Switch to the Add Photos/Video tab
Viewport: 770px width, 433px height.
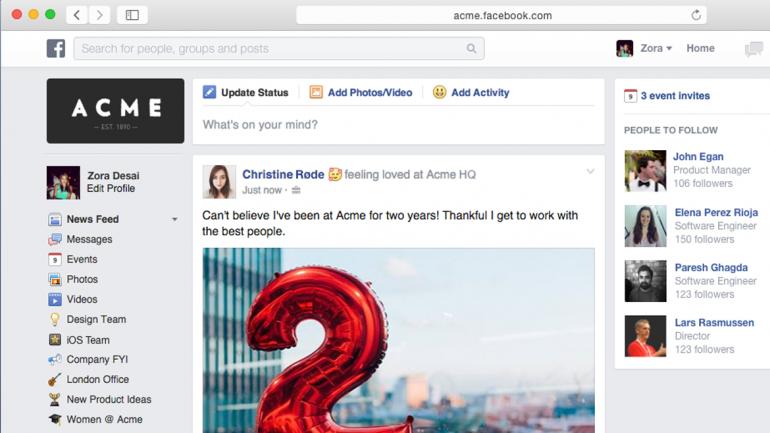click(361, 92)
